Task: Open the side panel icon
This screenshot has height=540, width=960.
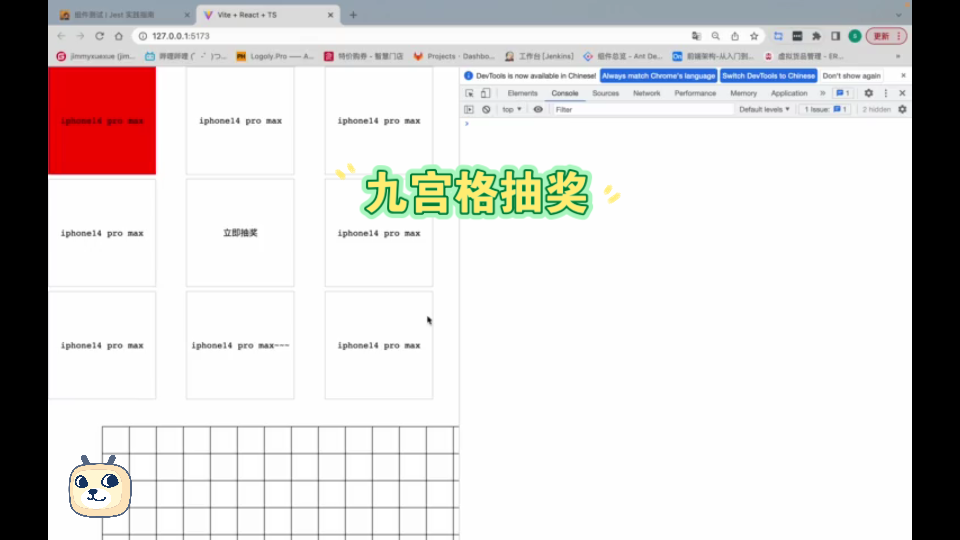Action: coord(835,36)
